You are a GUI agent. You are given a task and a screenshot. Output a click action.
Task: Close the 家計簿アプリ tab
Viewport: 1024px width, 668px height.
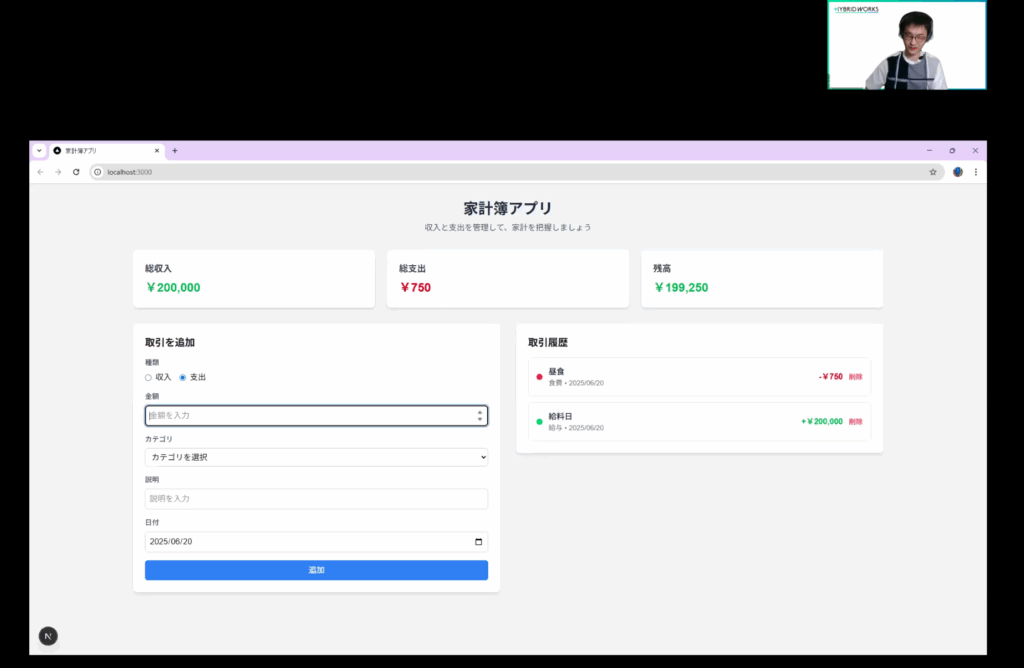tap(157, 151)
